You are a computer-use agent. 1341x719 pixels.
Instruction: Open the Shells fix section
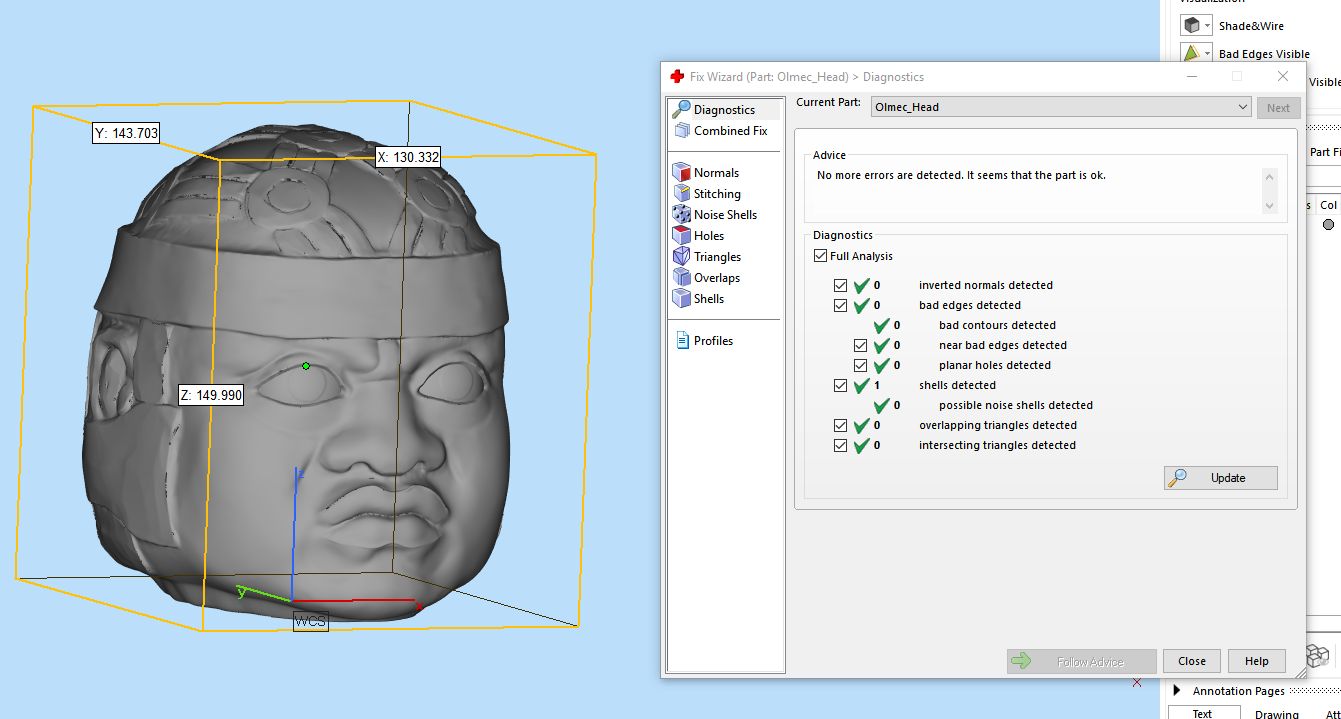point(708,299)
